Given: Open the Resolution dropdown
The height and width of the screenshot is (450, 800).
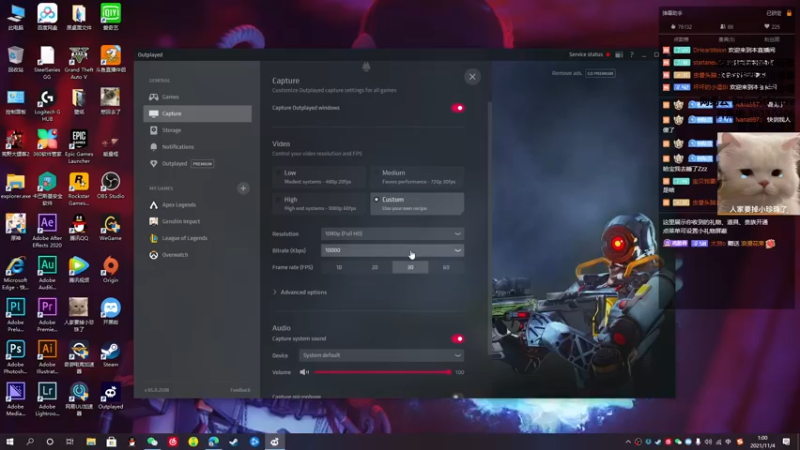Looking at the screenshot, I should click(392, 234).
